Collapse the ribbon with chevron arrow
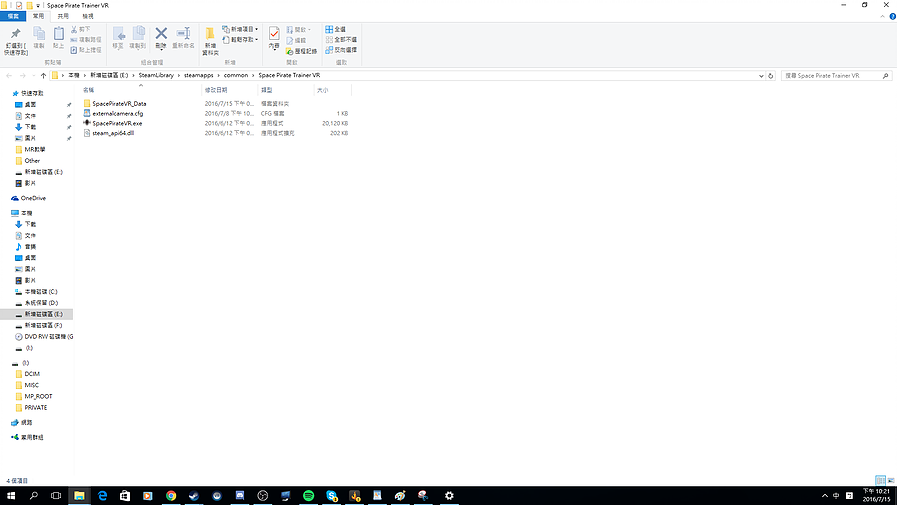 (x=882, y=17)
